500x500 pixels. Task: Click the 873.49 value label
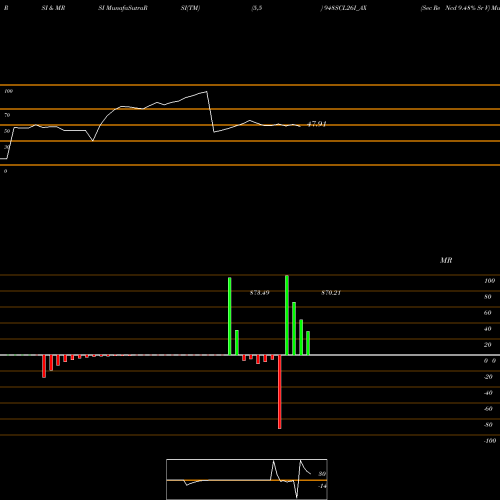260,293
